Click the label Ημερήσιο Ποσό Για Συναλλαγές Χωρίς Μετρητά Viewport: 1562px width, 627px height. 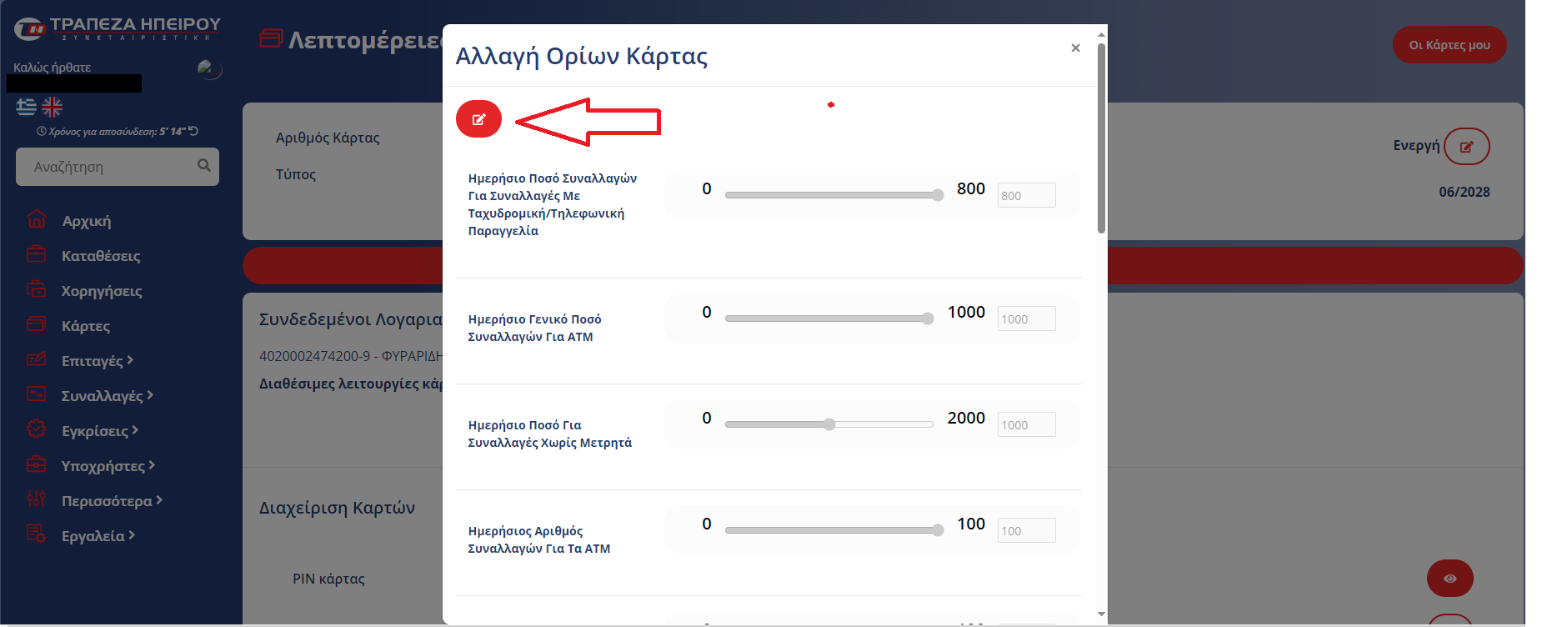click(x=550, y=434)
